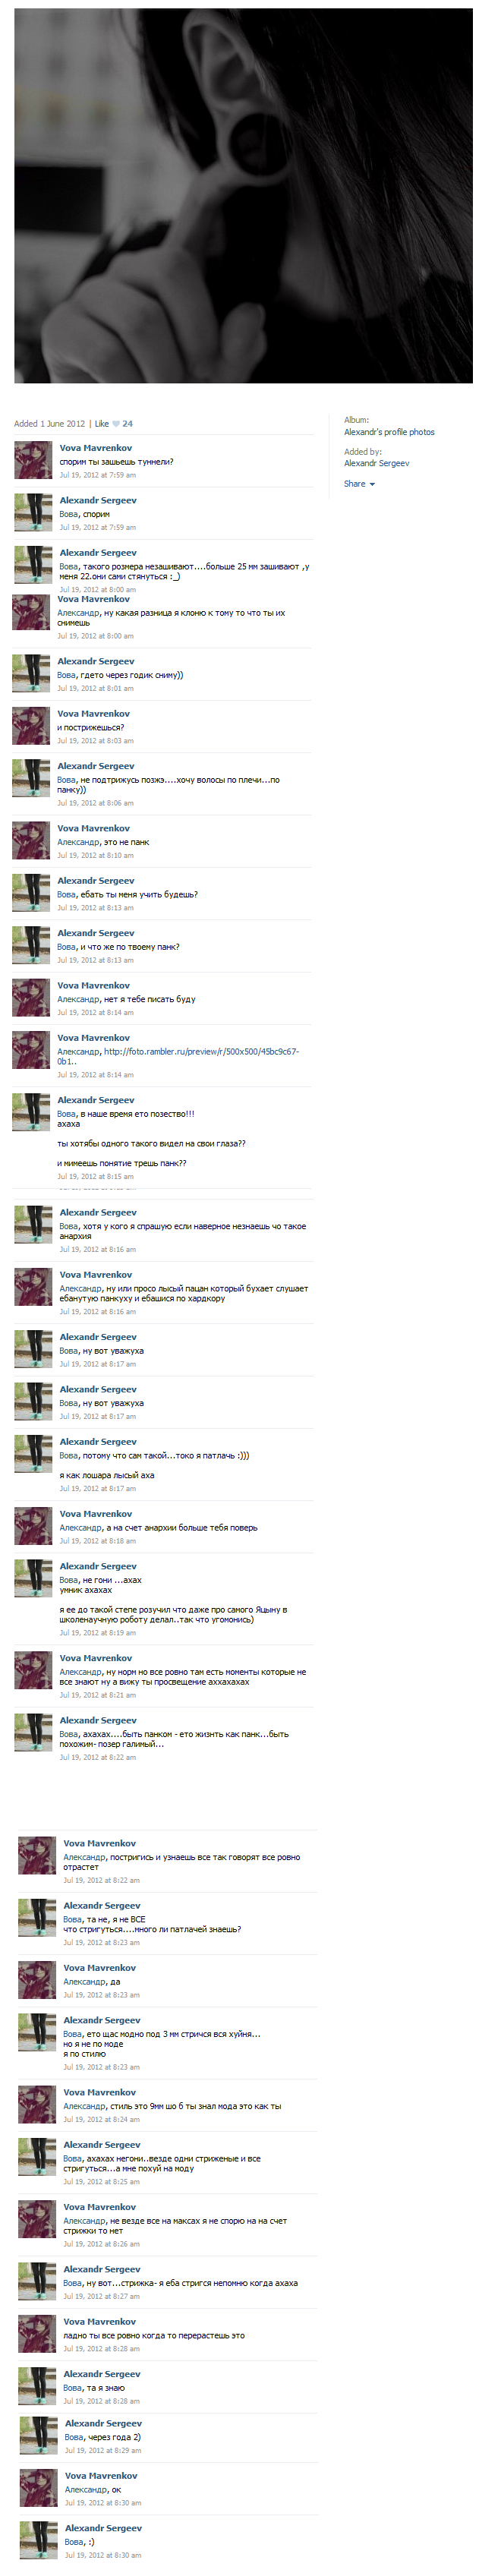Viewport: 479px width, 2576px height.
Task: Click the heart icon next to Like
Action: point(116,424)
